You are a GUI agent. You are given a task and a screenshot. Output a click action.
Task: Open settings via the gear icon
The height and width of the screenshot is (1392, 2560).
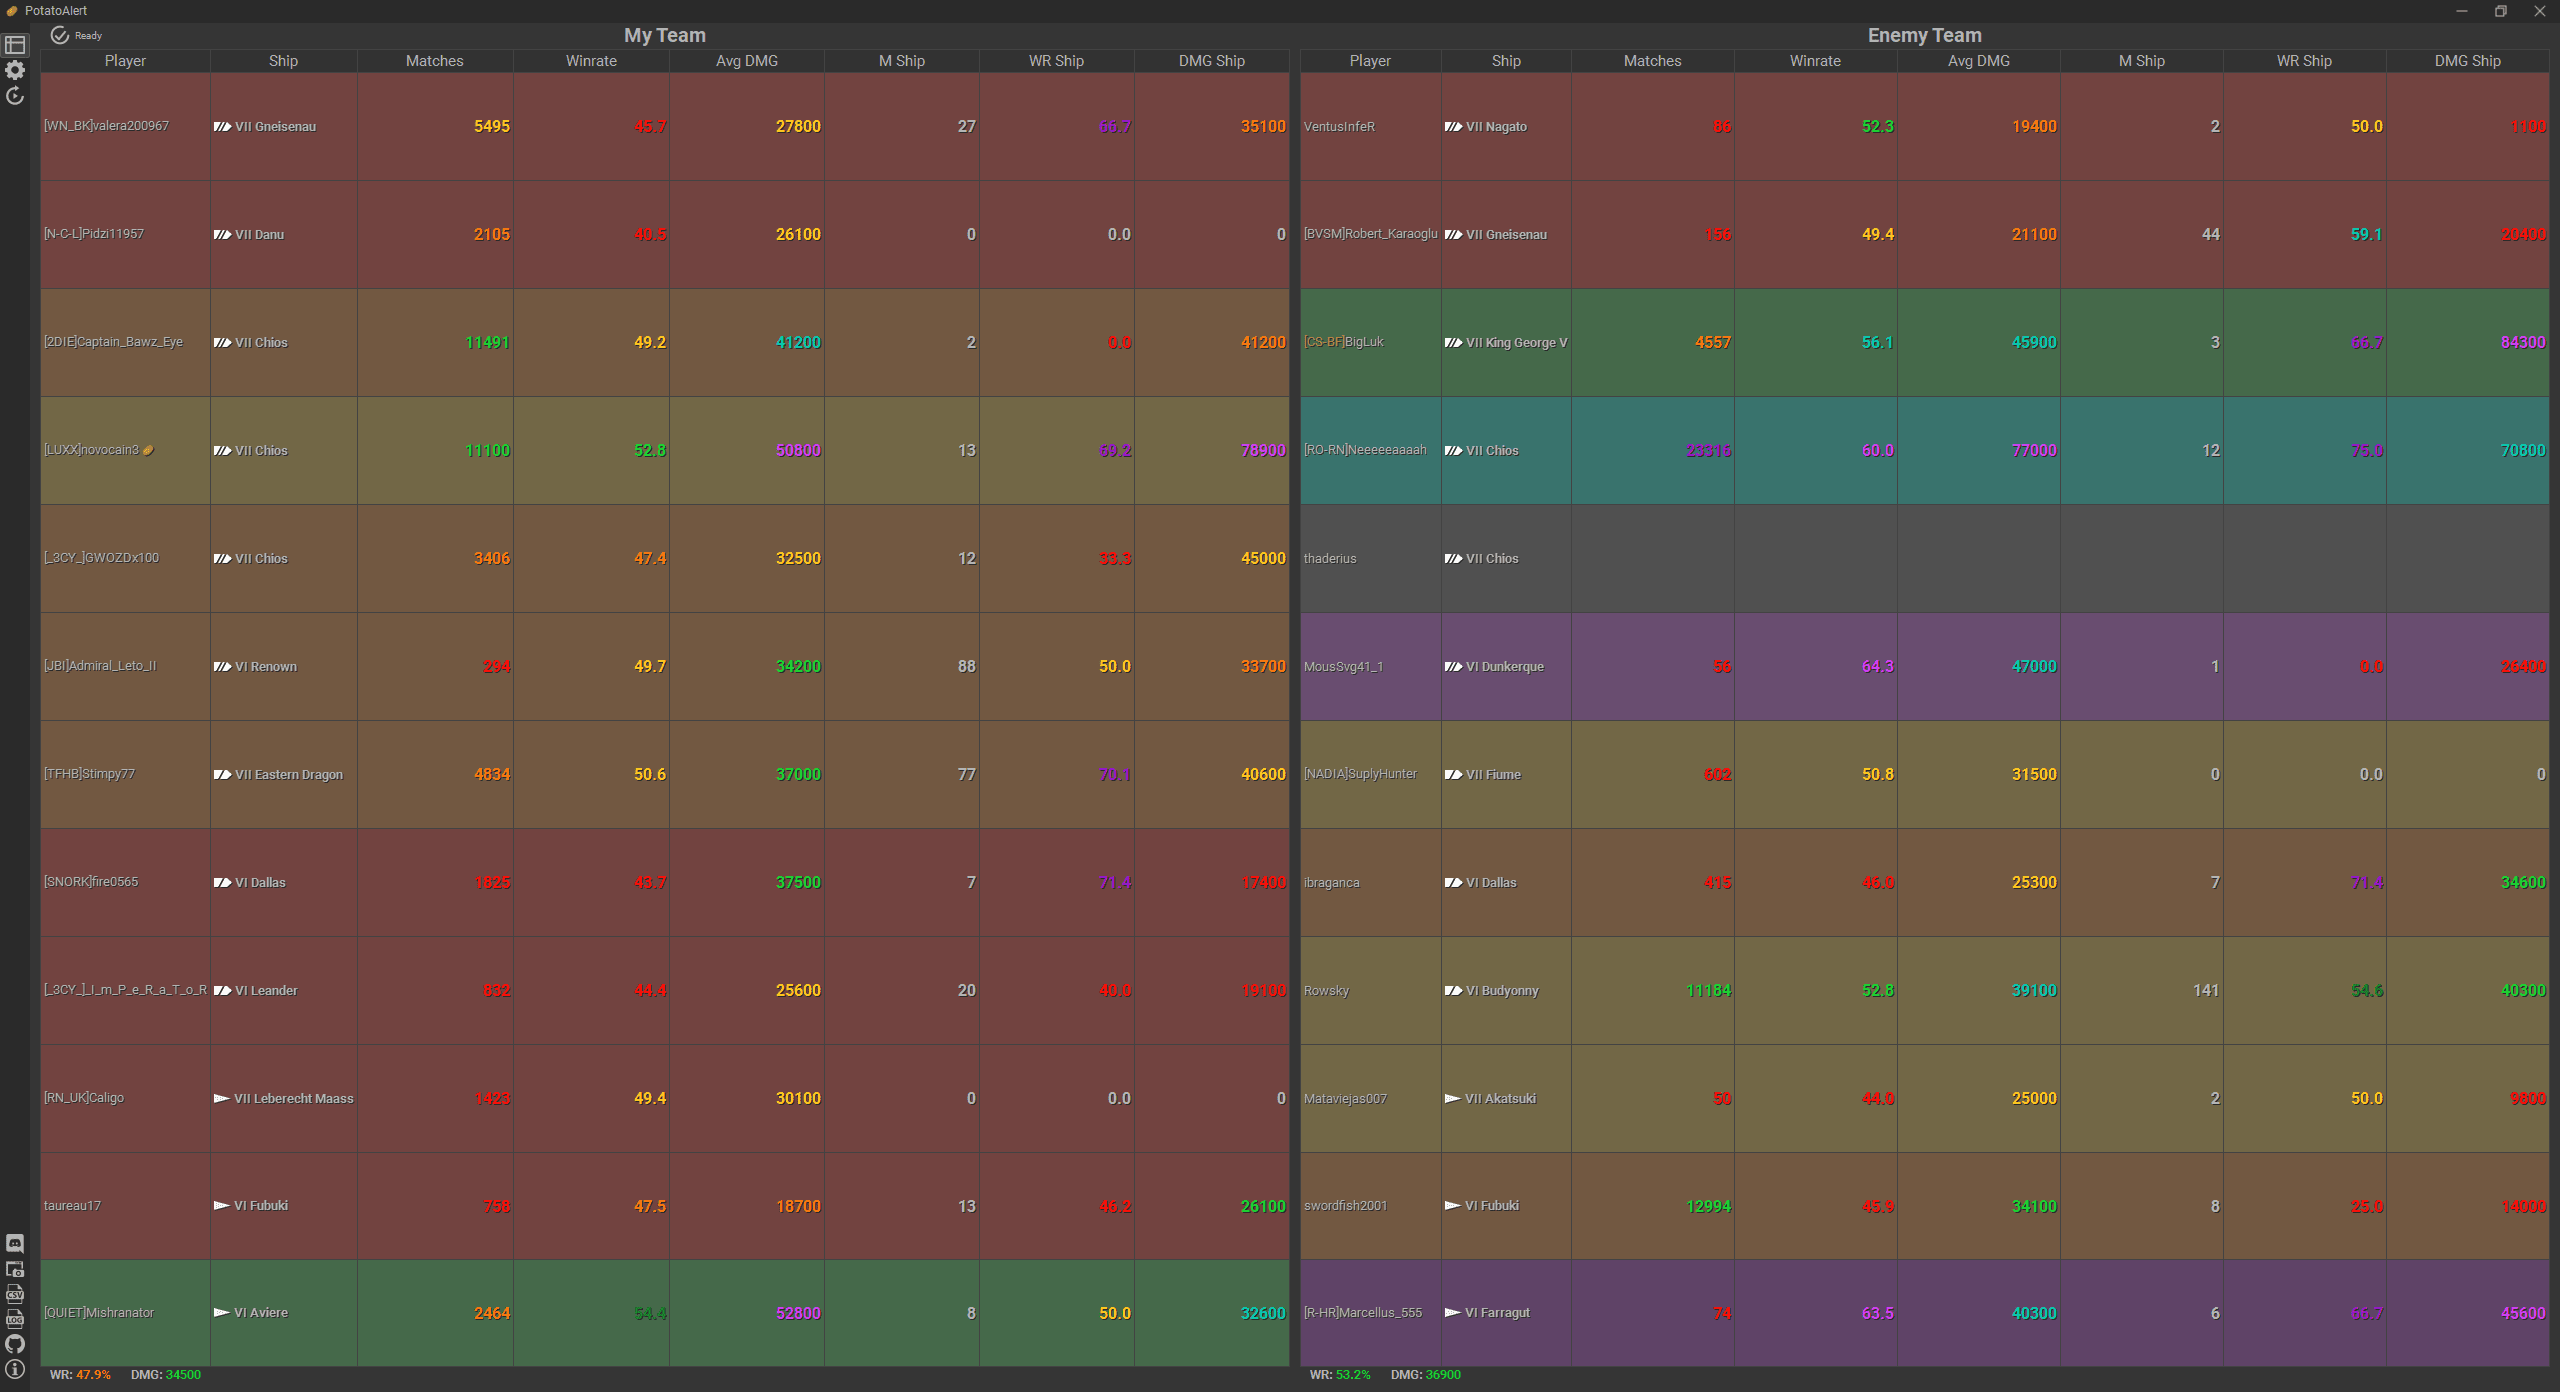pyautogui.click(x=15, y=70)
